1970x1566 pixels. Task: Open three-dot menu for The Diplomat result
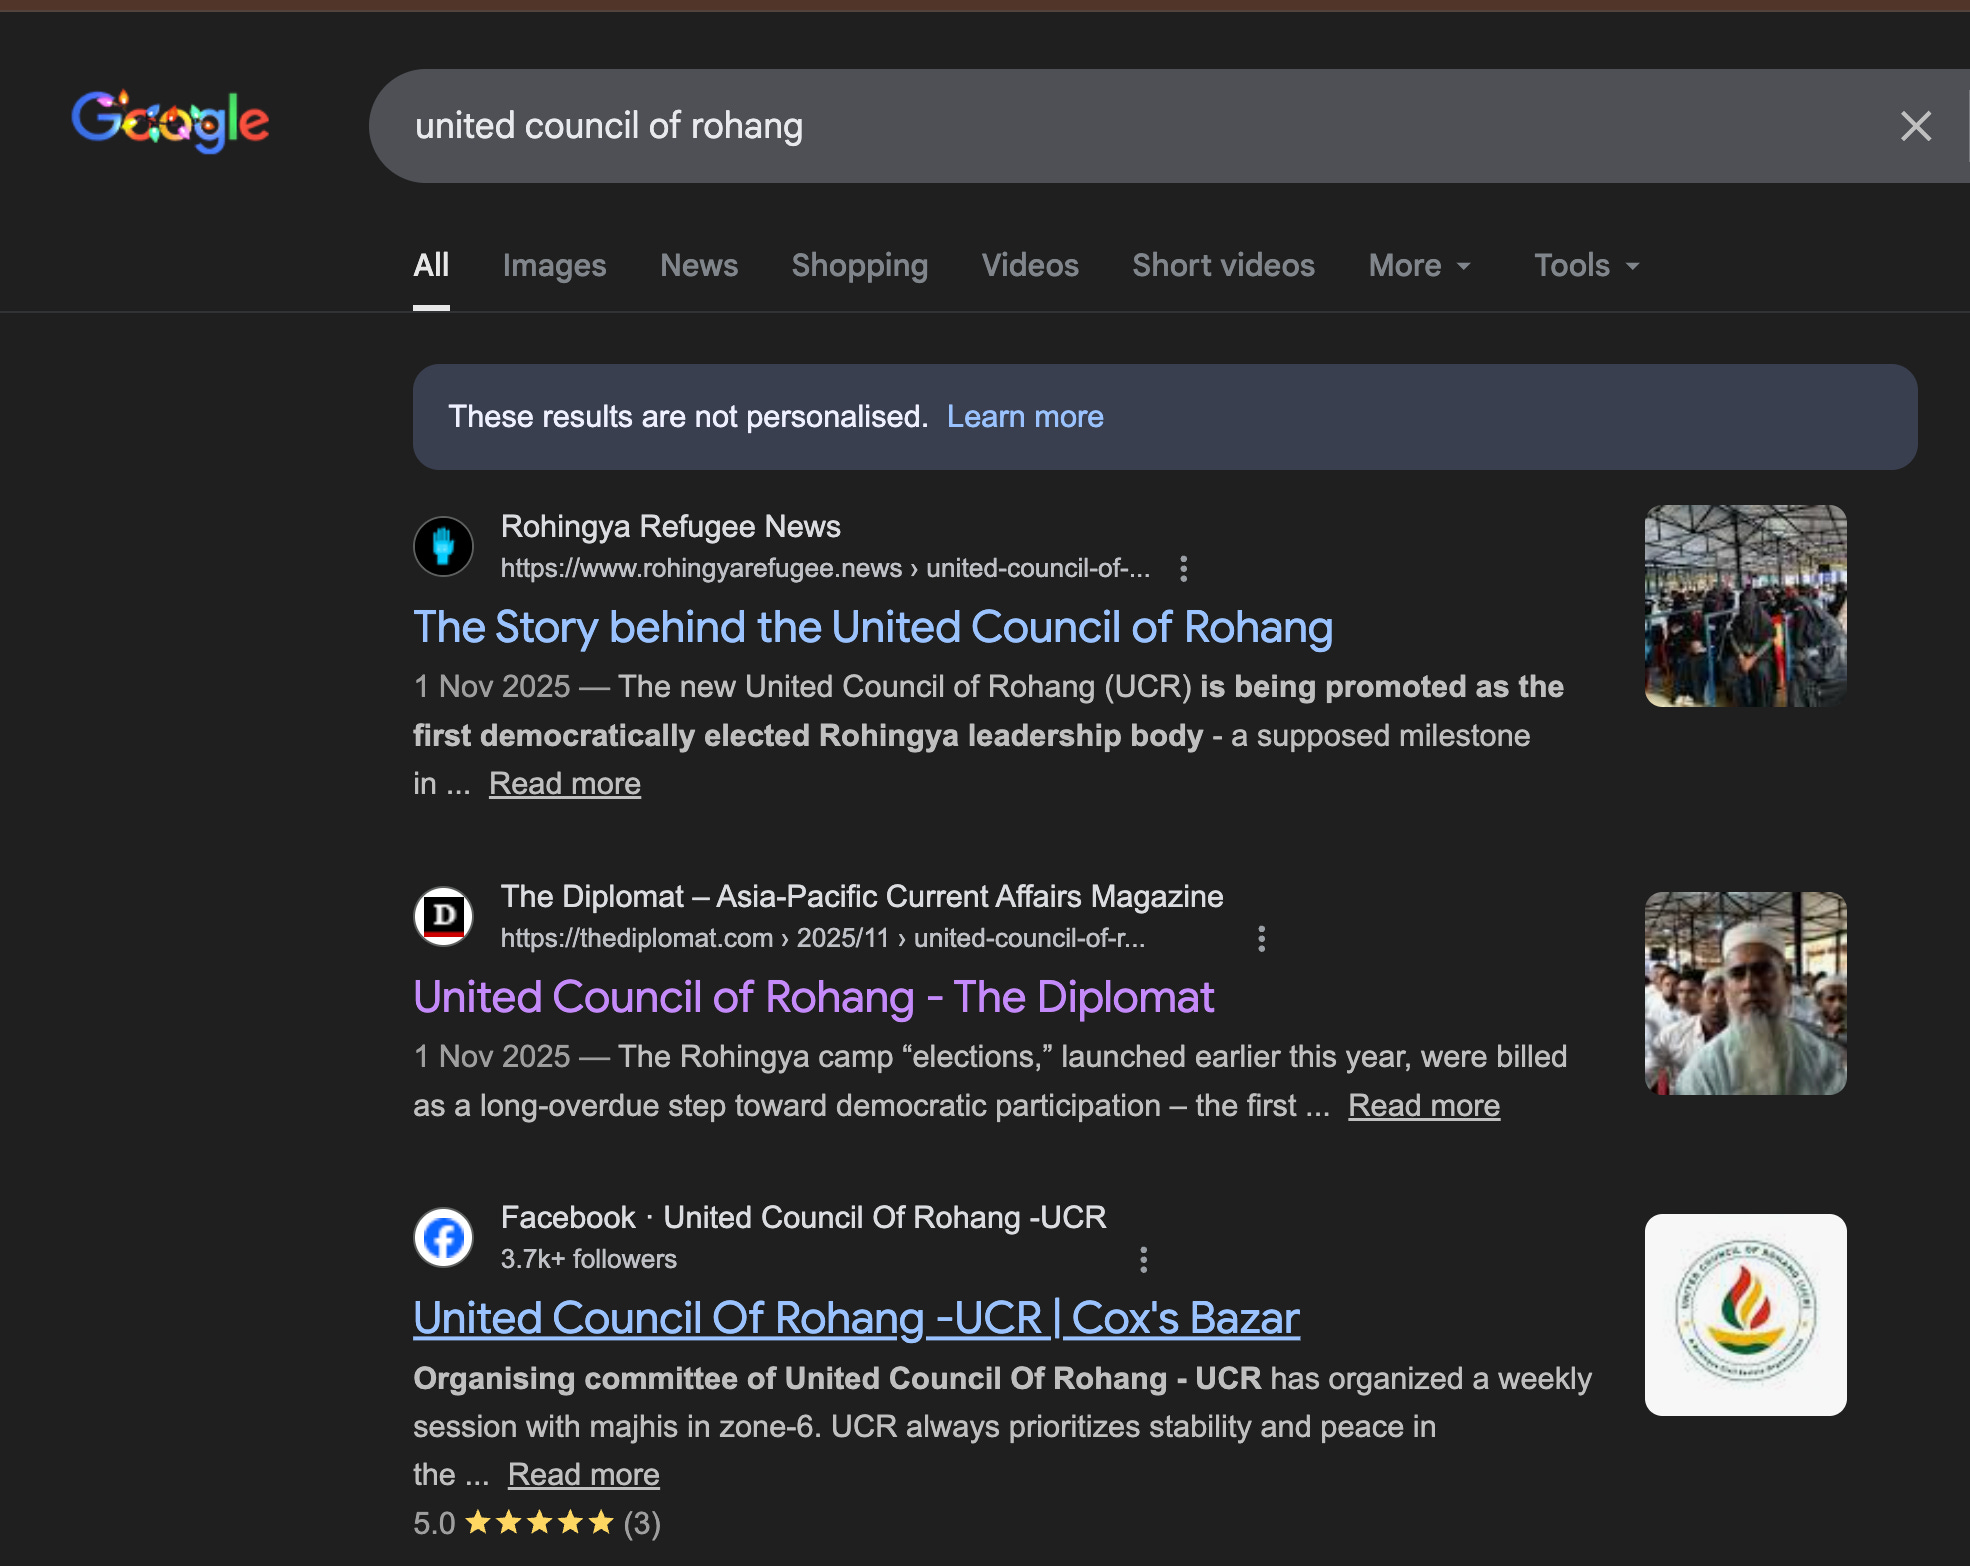(1261, 939)
